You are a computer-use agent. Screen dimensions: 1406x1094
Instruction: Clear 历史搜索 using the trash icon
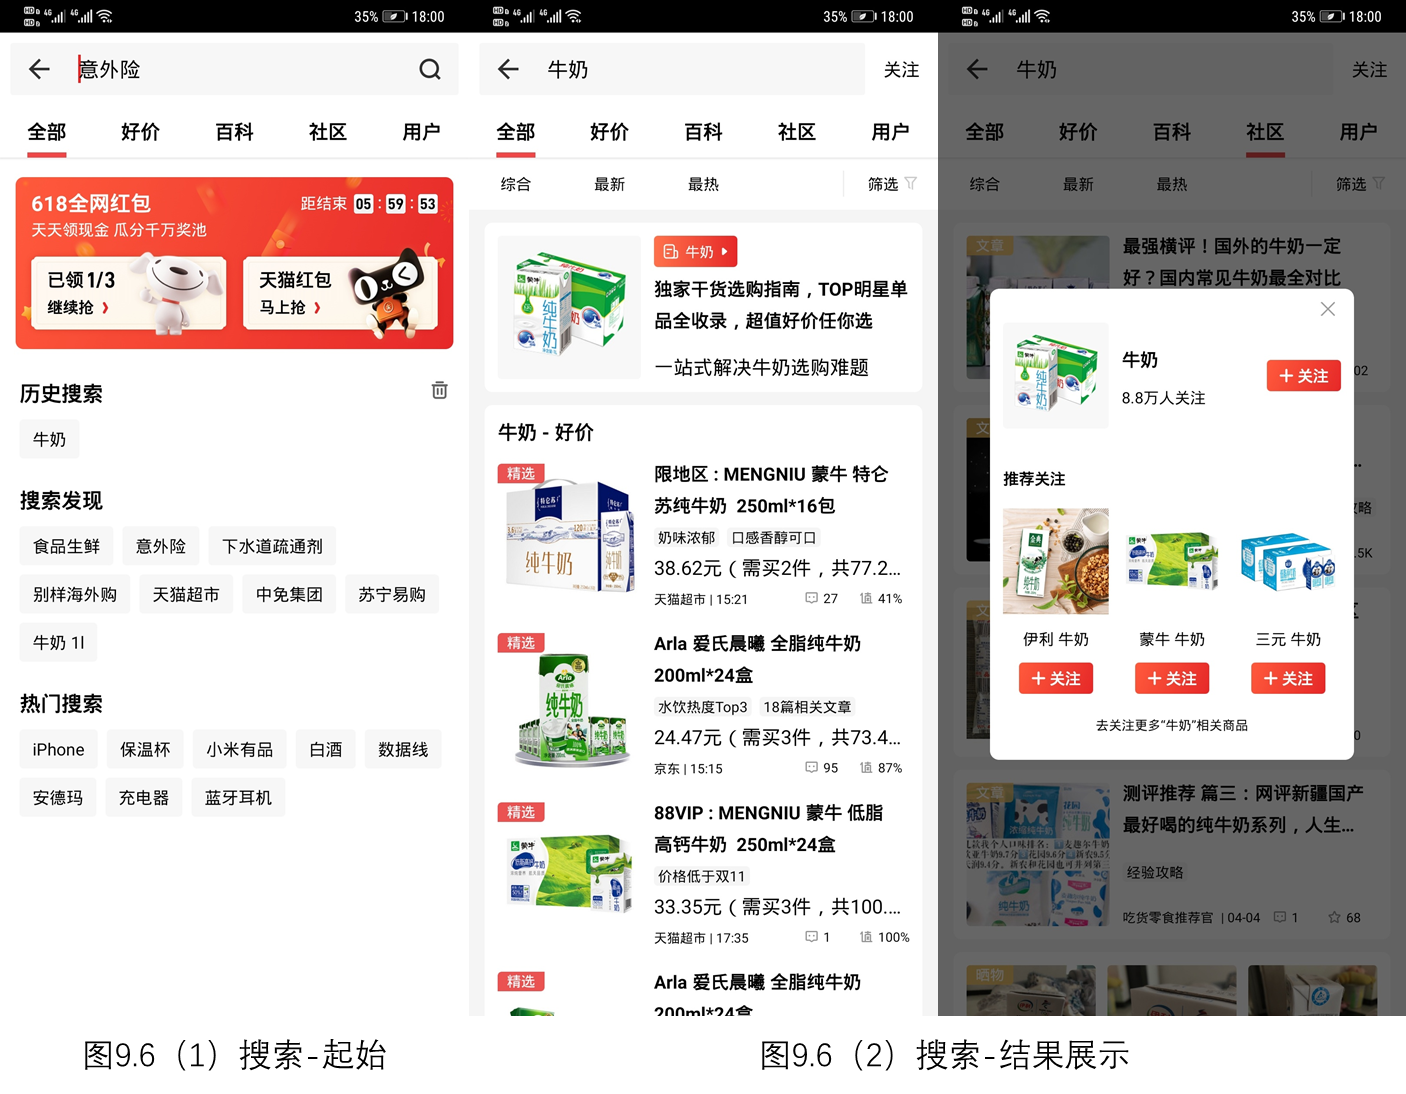click(439, 390)
